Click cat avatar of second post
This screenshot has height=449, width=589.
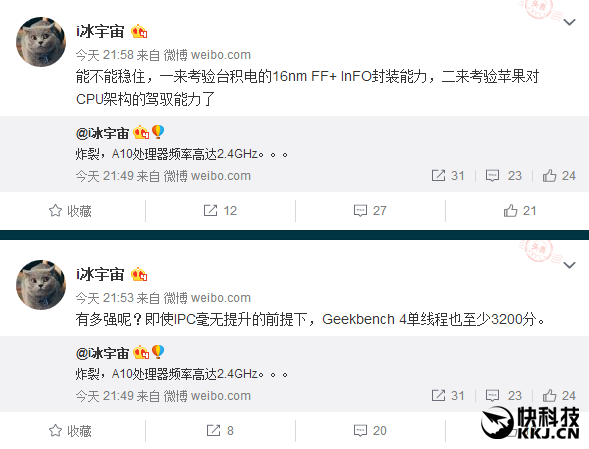pyautogui.click(x=41, y=284)
